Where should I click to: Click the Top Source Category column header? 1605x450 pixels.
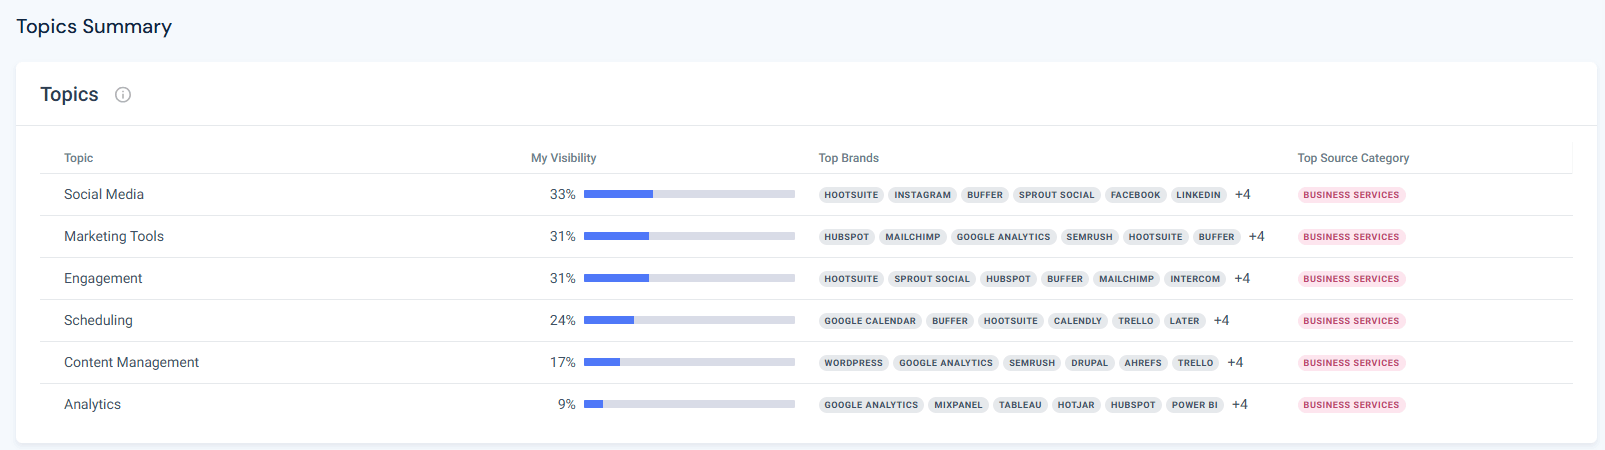point(1353,158)
